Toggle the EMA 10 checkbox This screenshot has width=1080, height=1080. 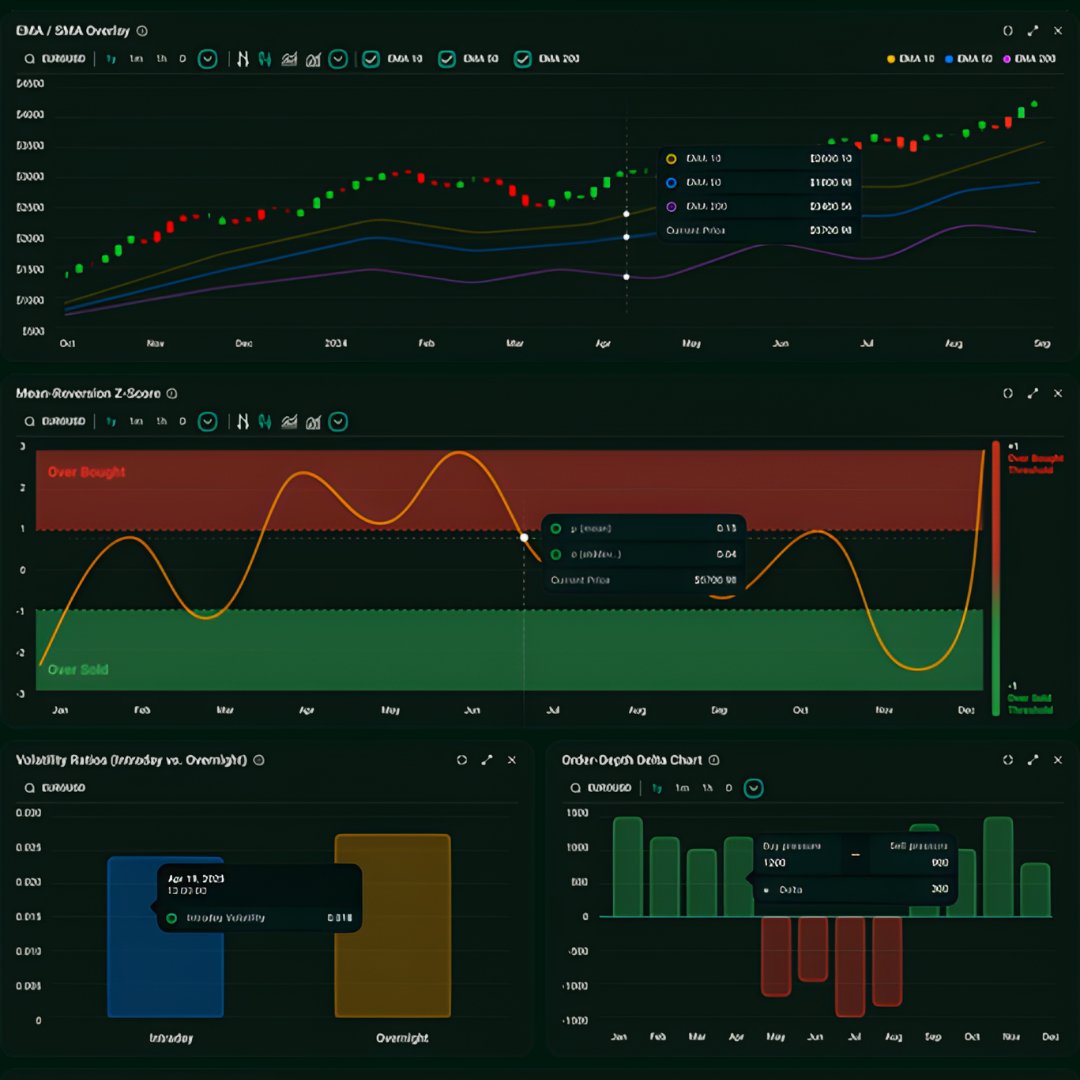tap(370, 58)
